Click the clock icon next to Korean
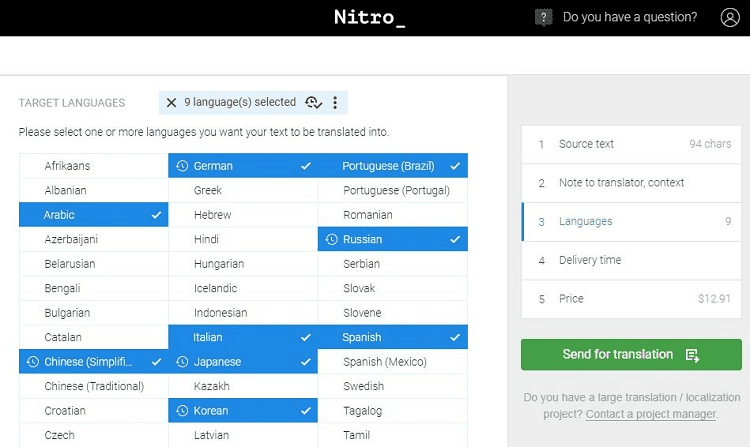 (181, 411)
